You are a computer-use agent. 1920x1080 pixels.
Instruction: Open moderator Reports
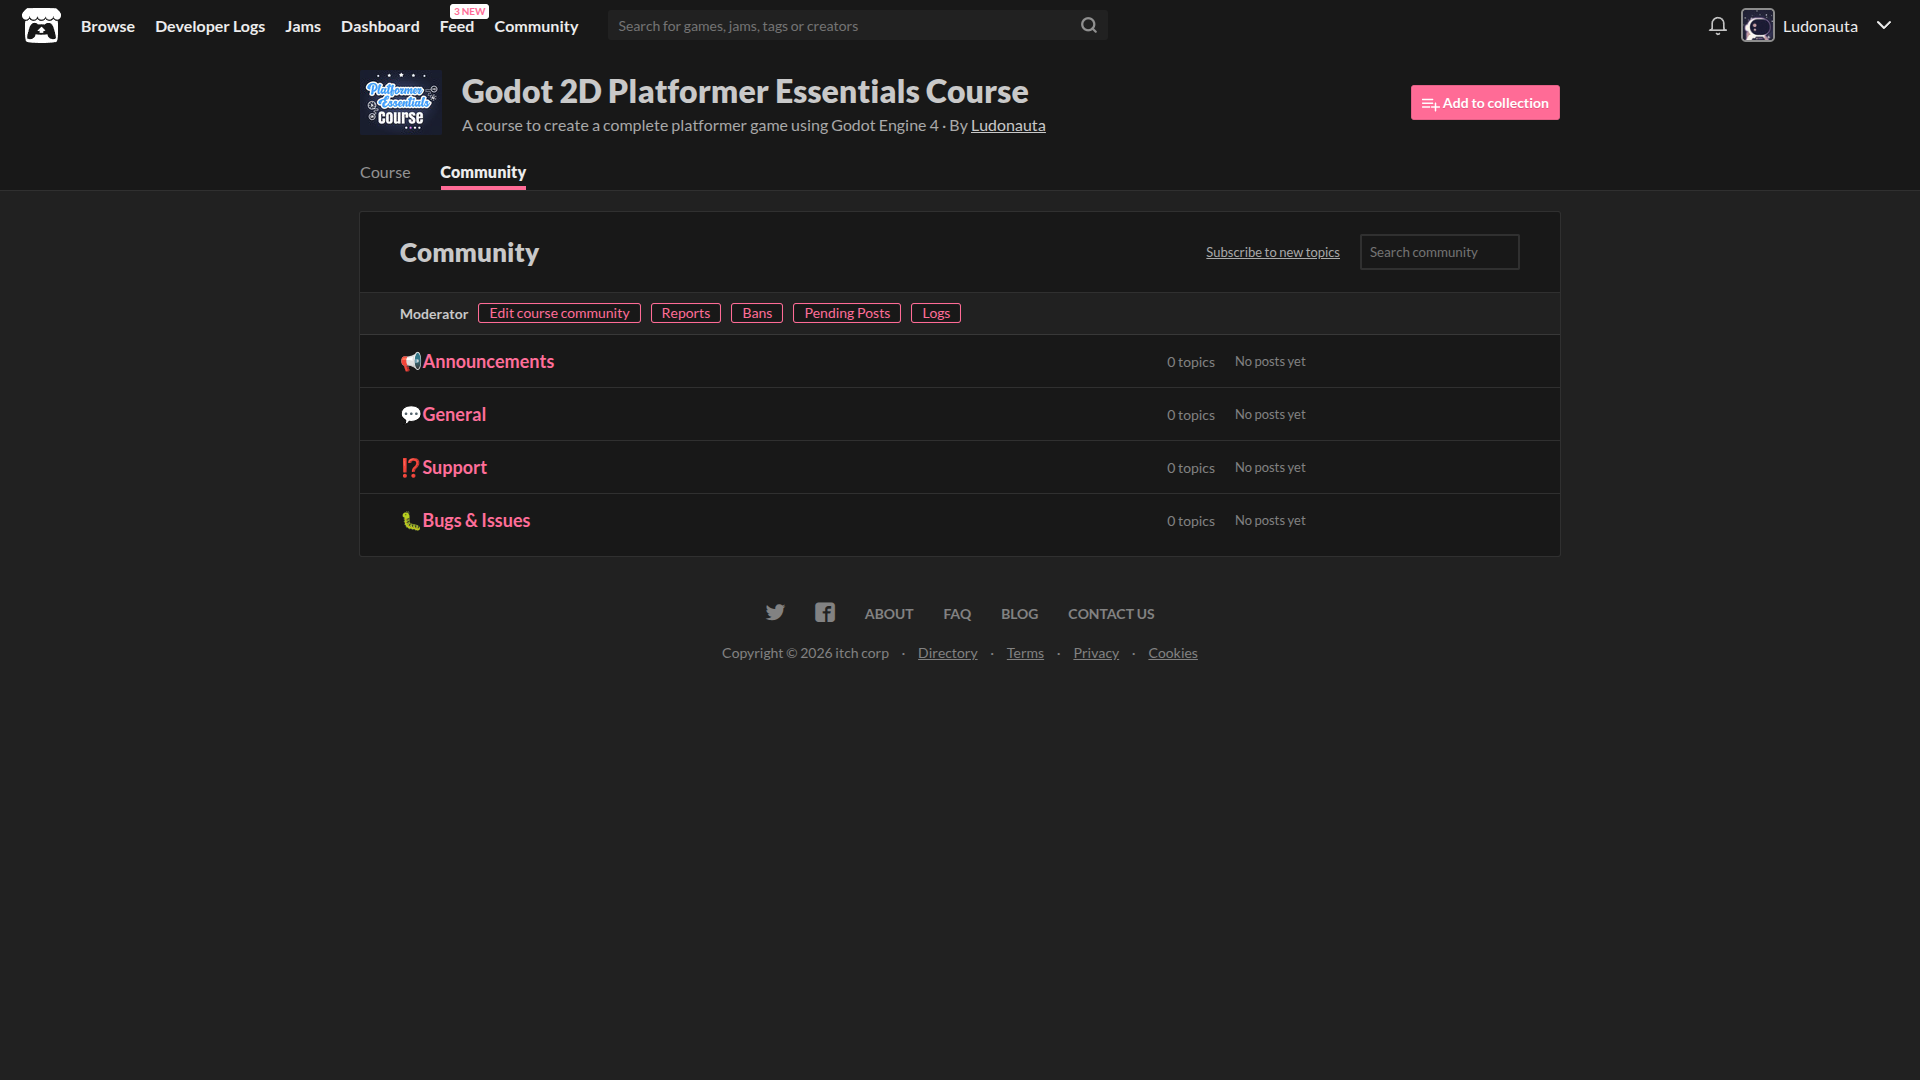(686, 313)
